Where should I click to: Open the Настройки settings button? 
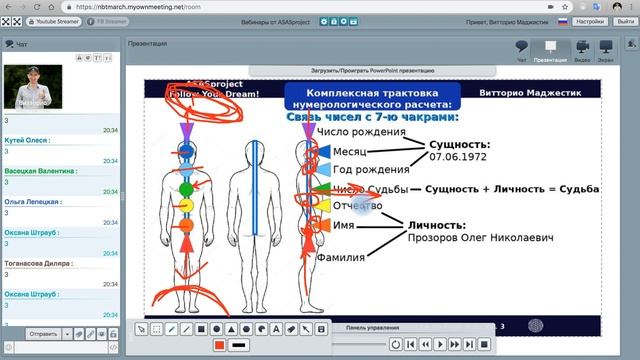coord(590,22)
